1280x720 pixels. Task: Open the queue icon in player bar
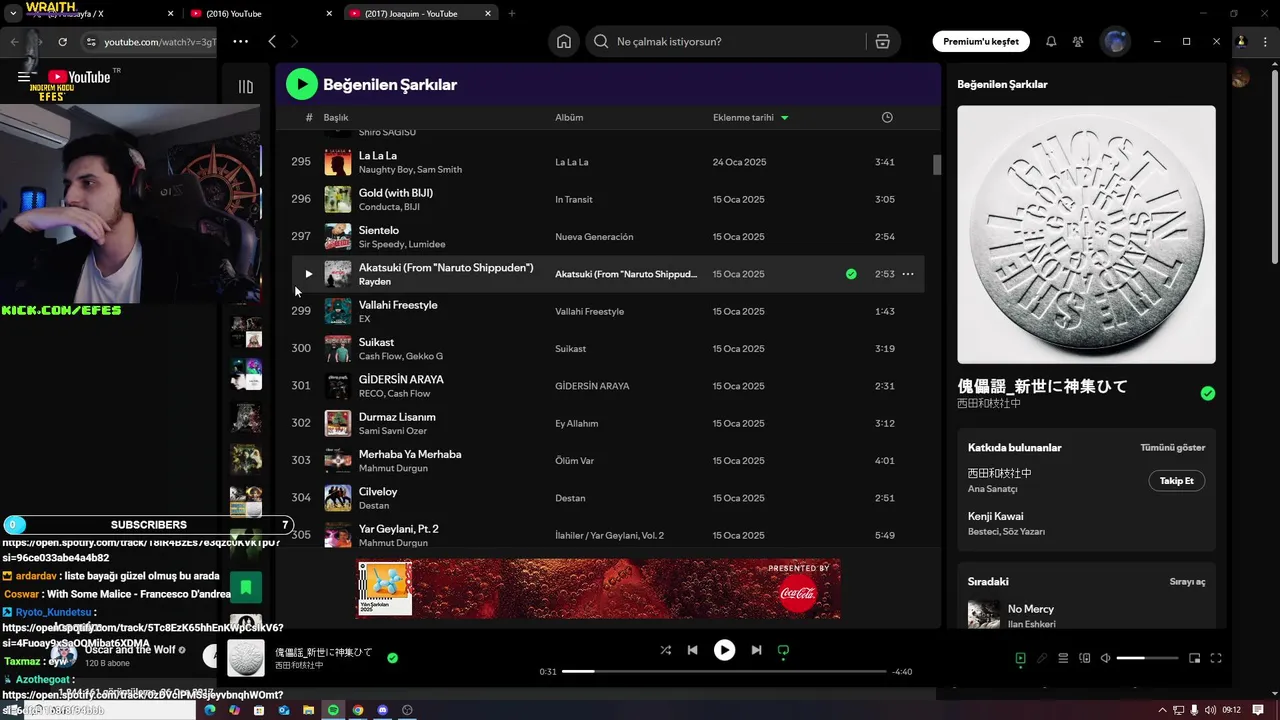(x=1063, y=658)
